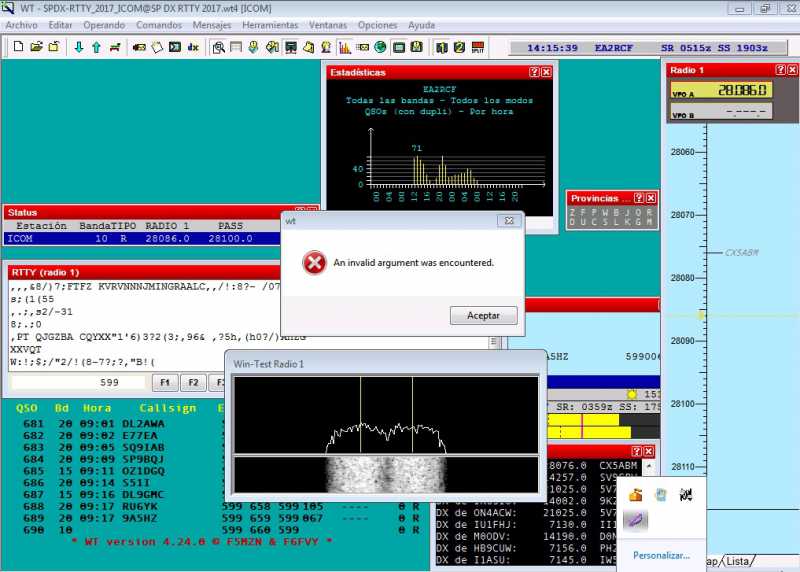Open the Archivo menu

[21, 25]
